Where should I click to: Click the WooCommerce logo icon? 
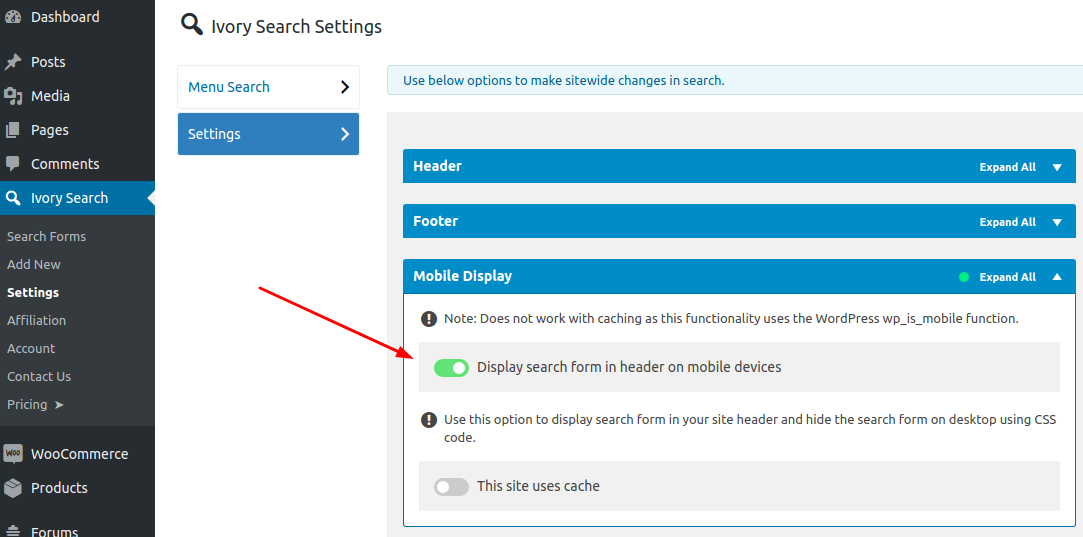coord(12,454)
